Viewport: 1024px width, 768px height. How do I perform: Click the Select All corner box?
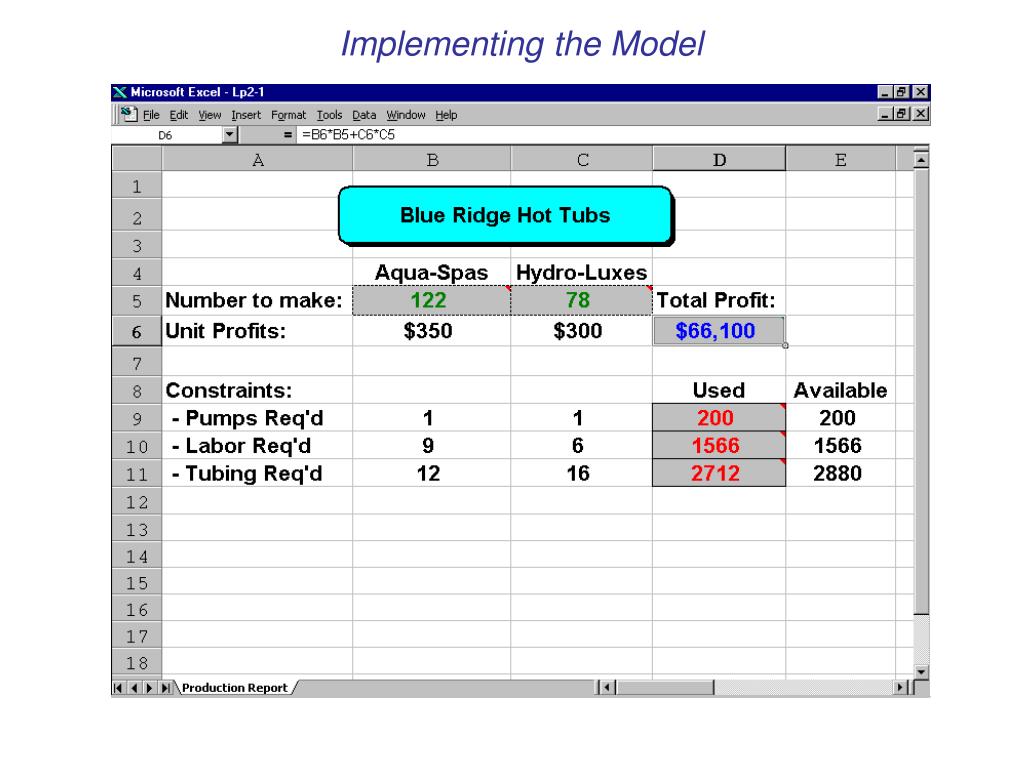coord(137,159)
